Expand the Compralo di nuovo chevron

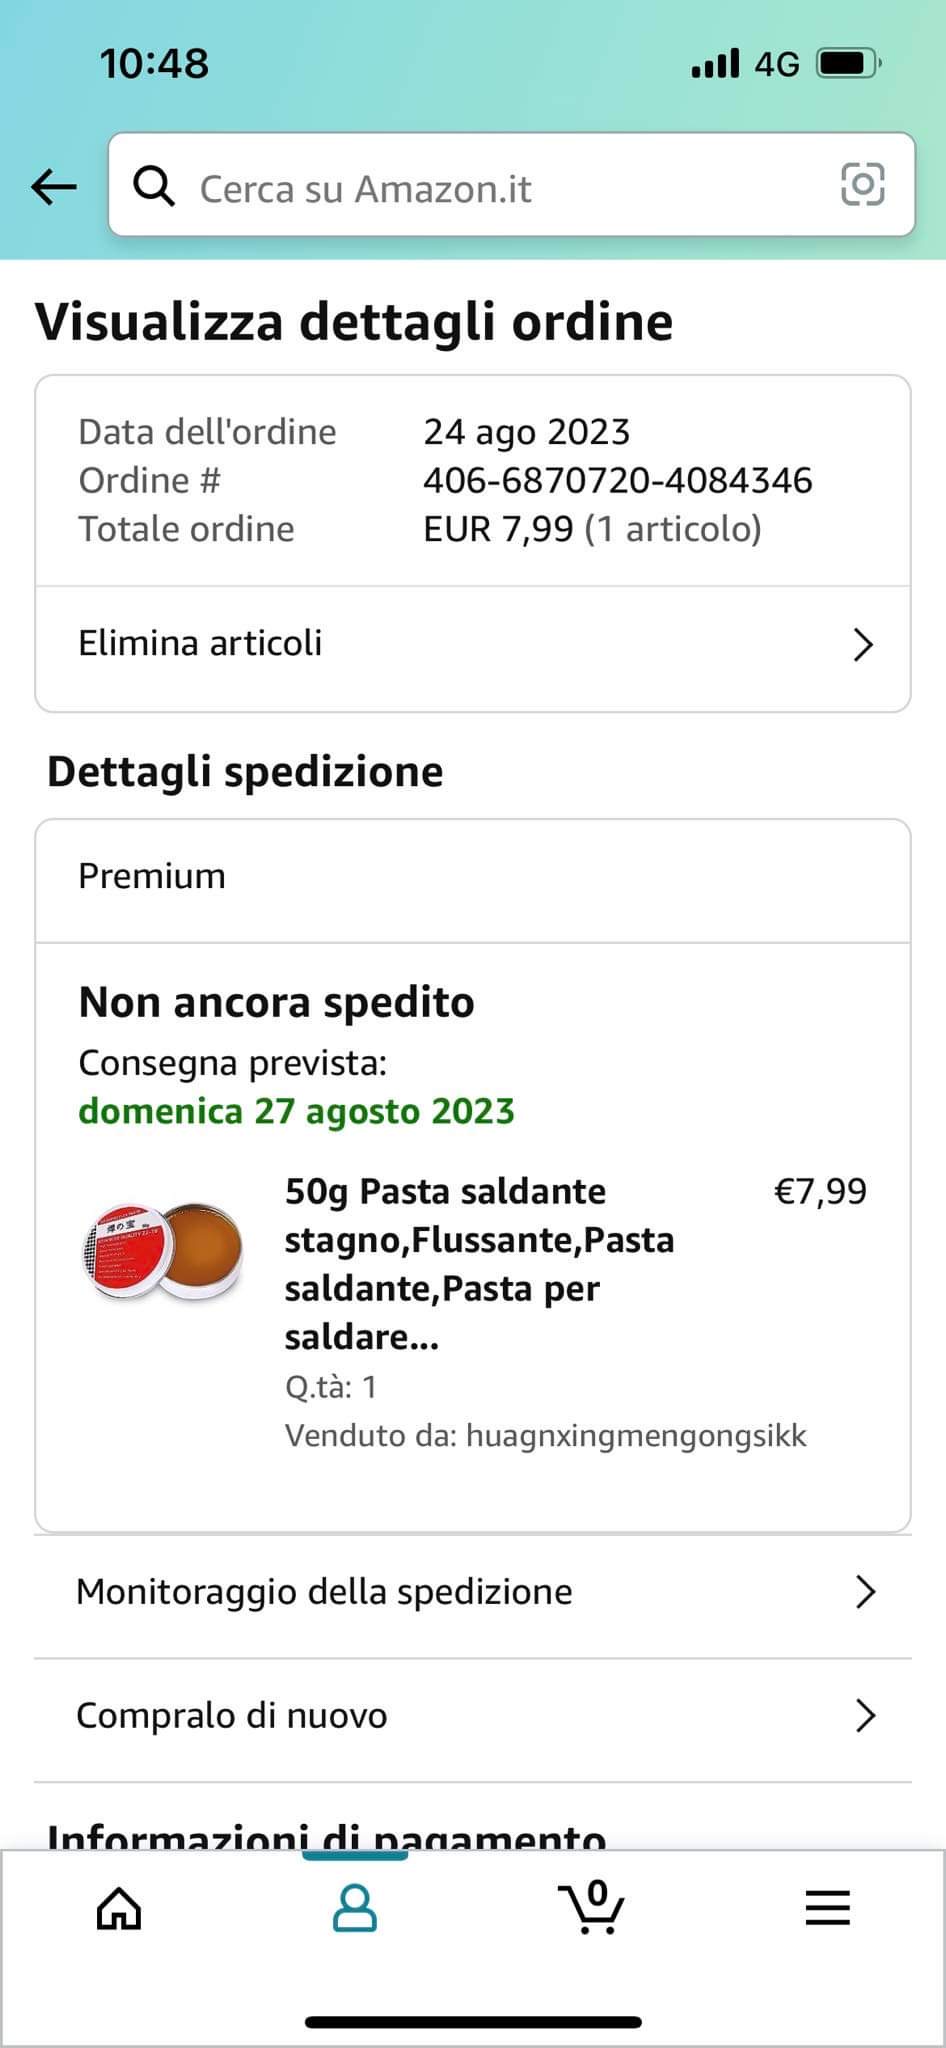click(x=865, y=1716)
